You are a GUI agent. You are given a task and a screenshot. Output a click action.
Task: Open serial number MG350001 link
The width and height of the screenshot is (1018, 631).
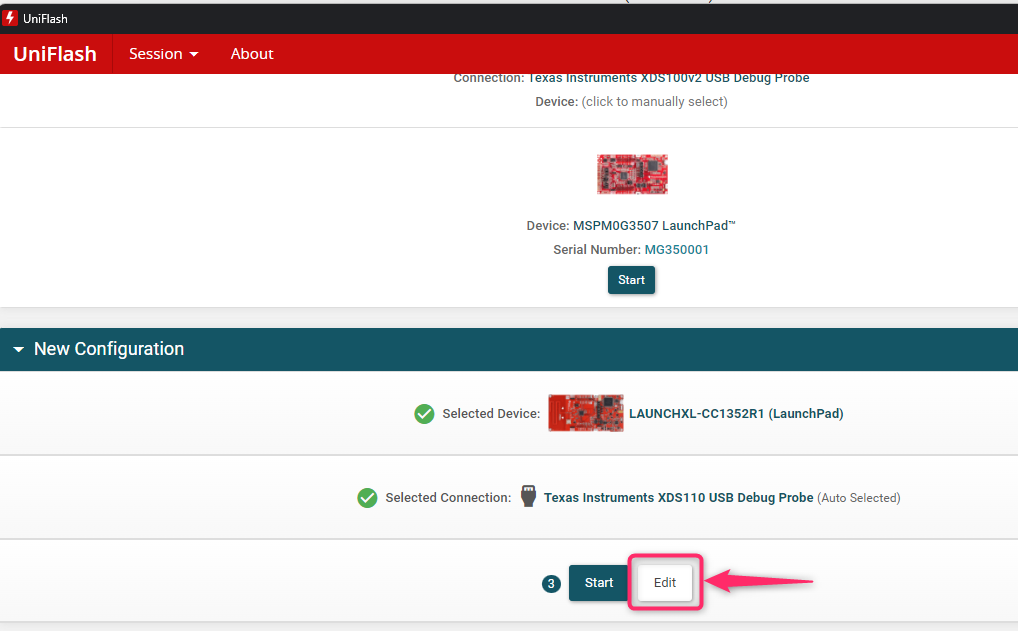tap(677, 250)
